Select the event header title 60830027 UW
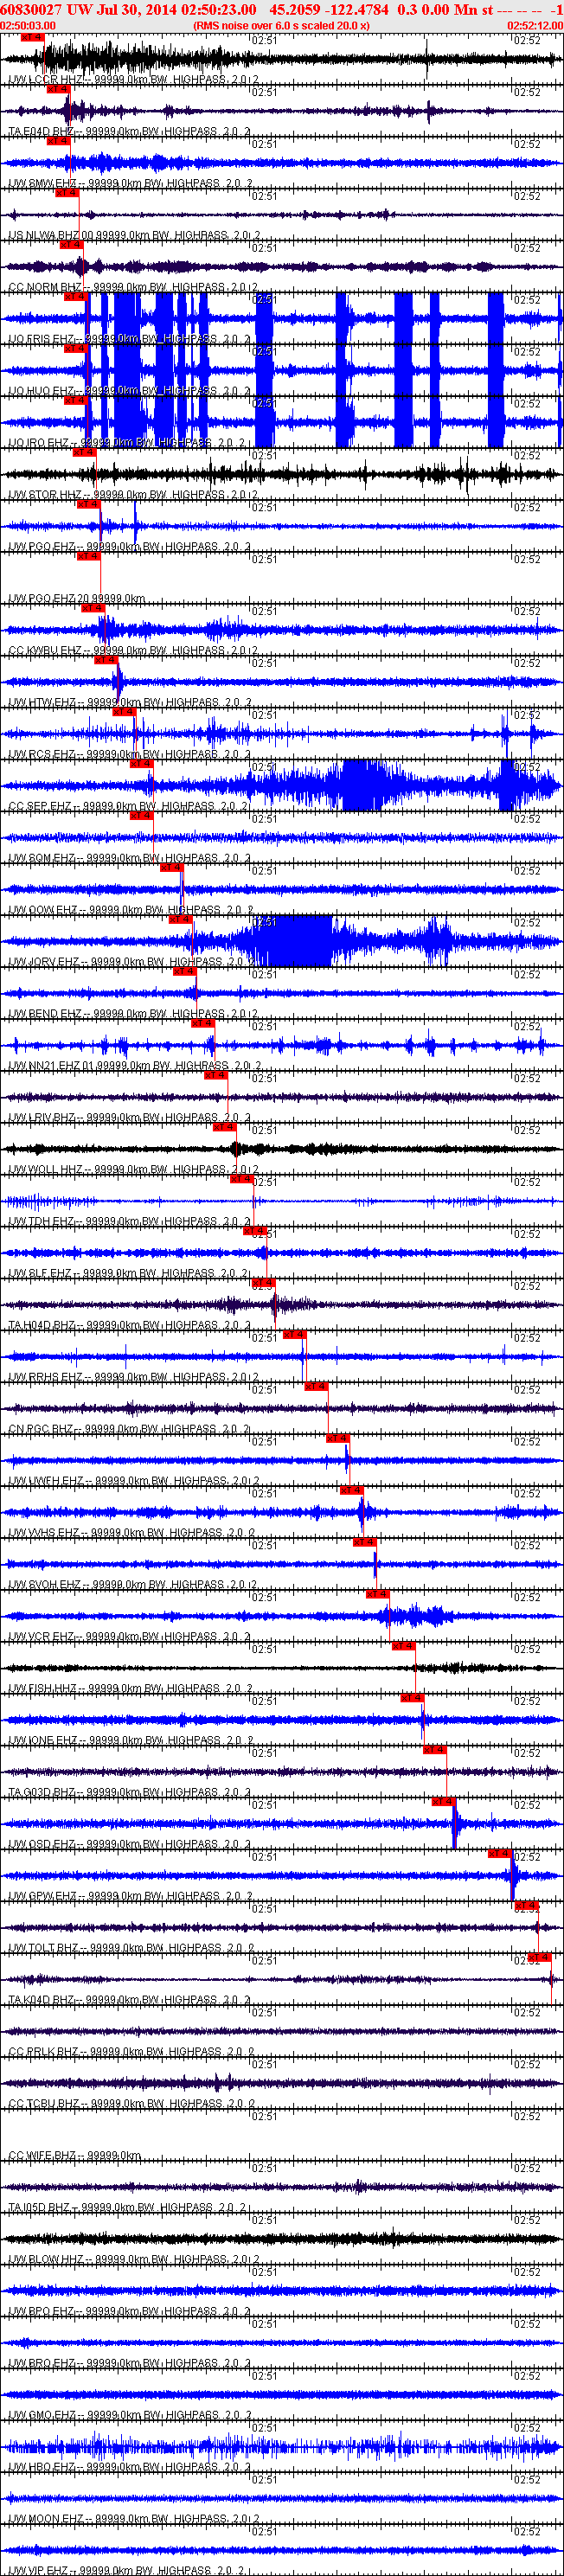The image size is (564, 2576). [45, 9]
